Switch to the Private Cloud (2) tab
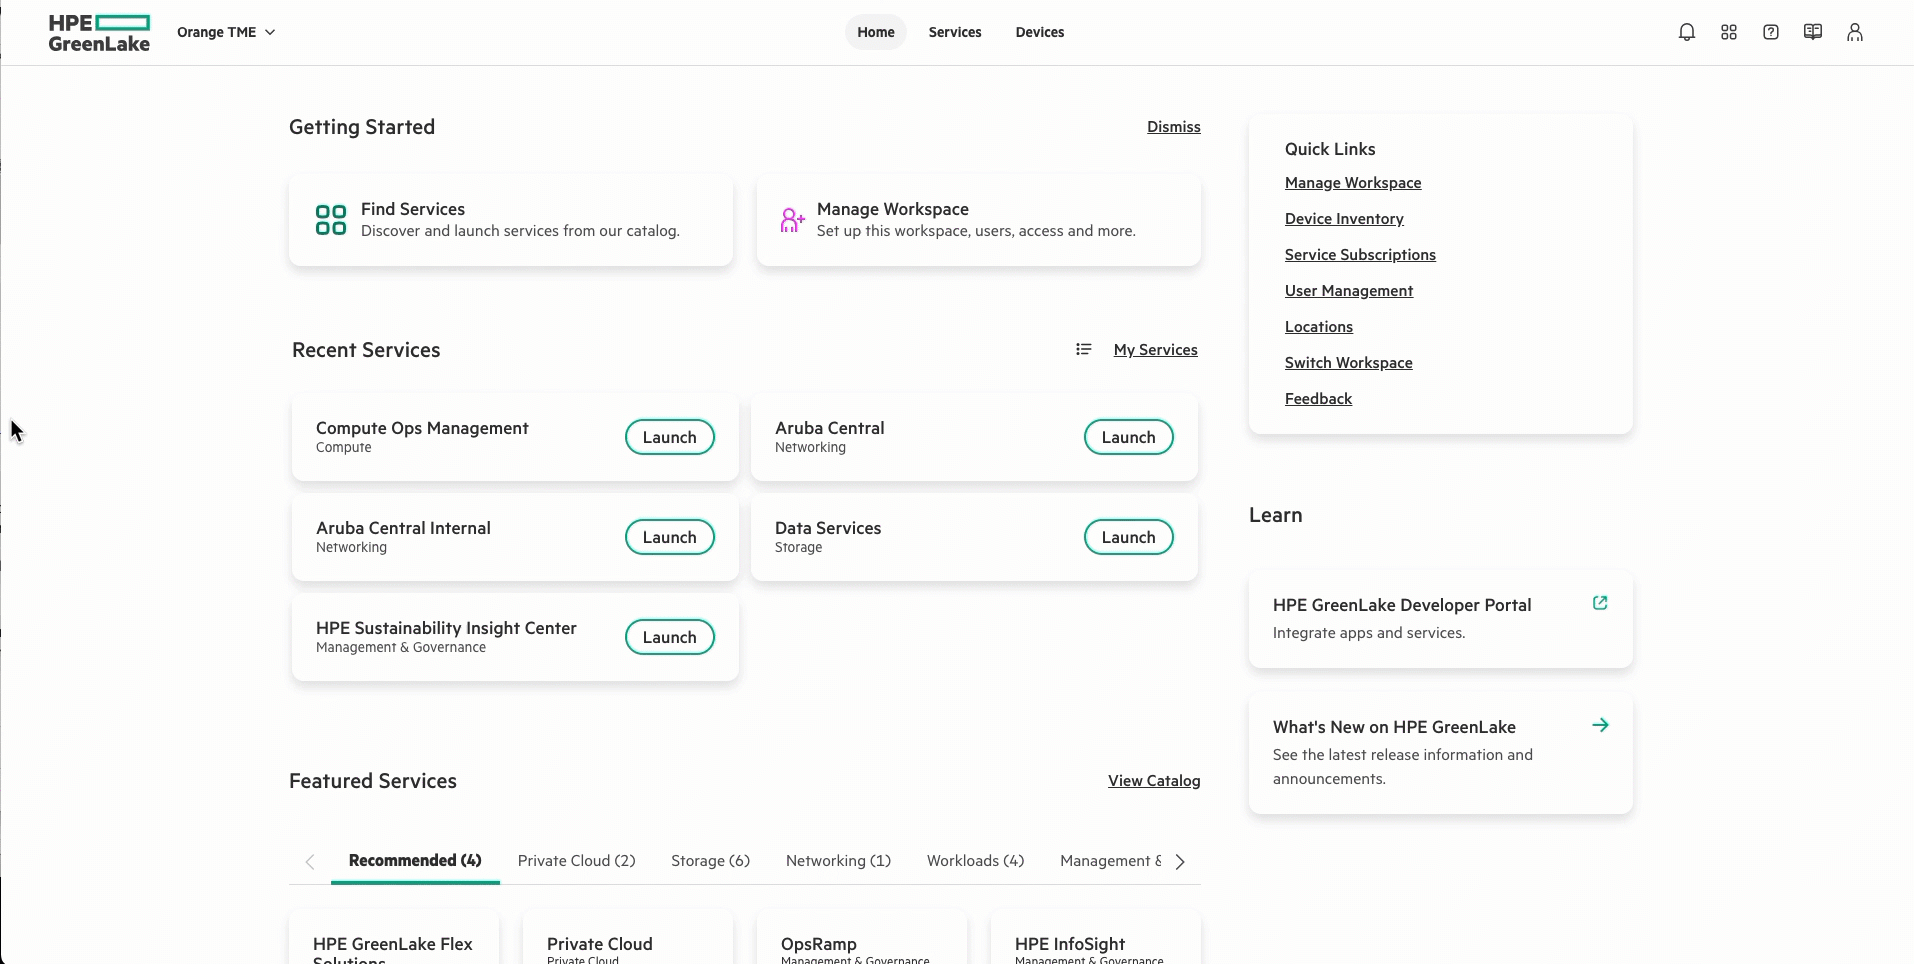The height and width of the screenshot is (964, 1914). point(577,861)
